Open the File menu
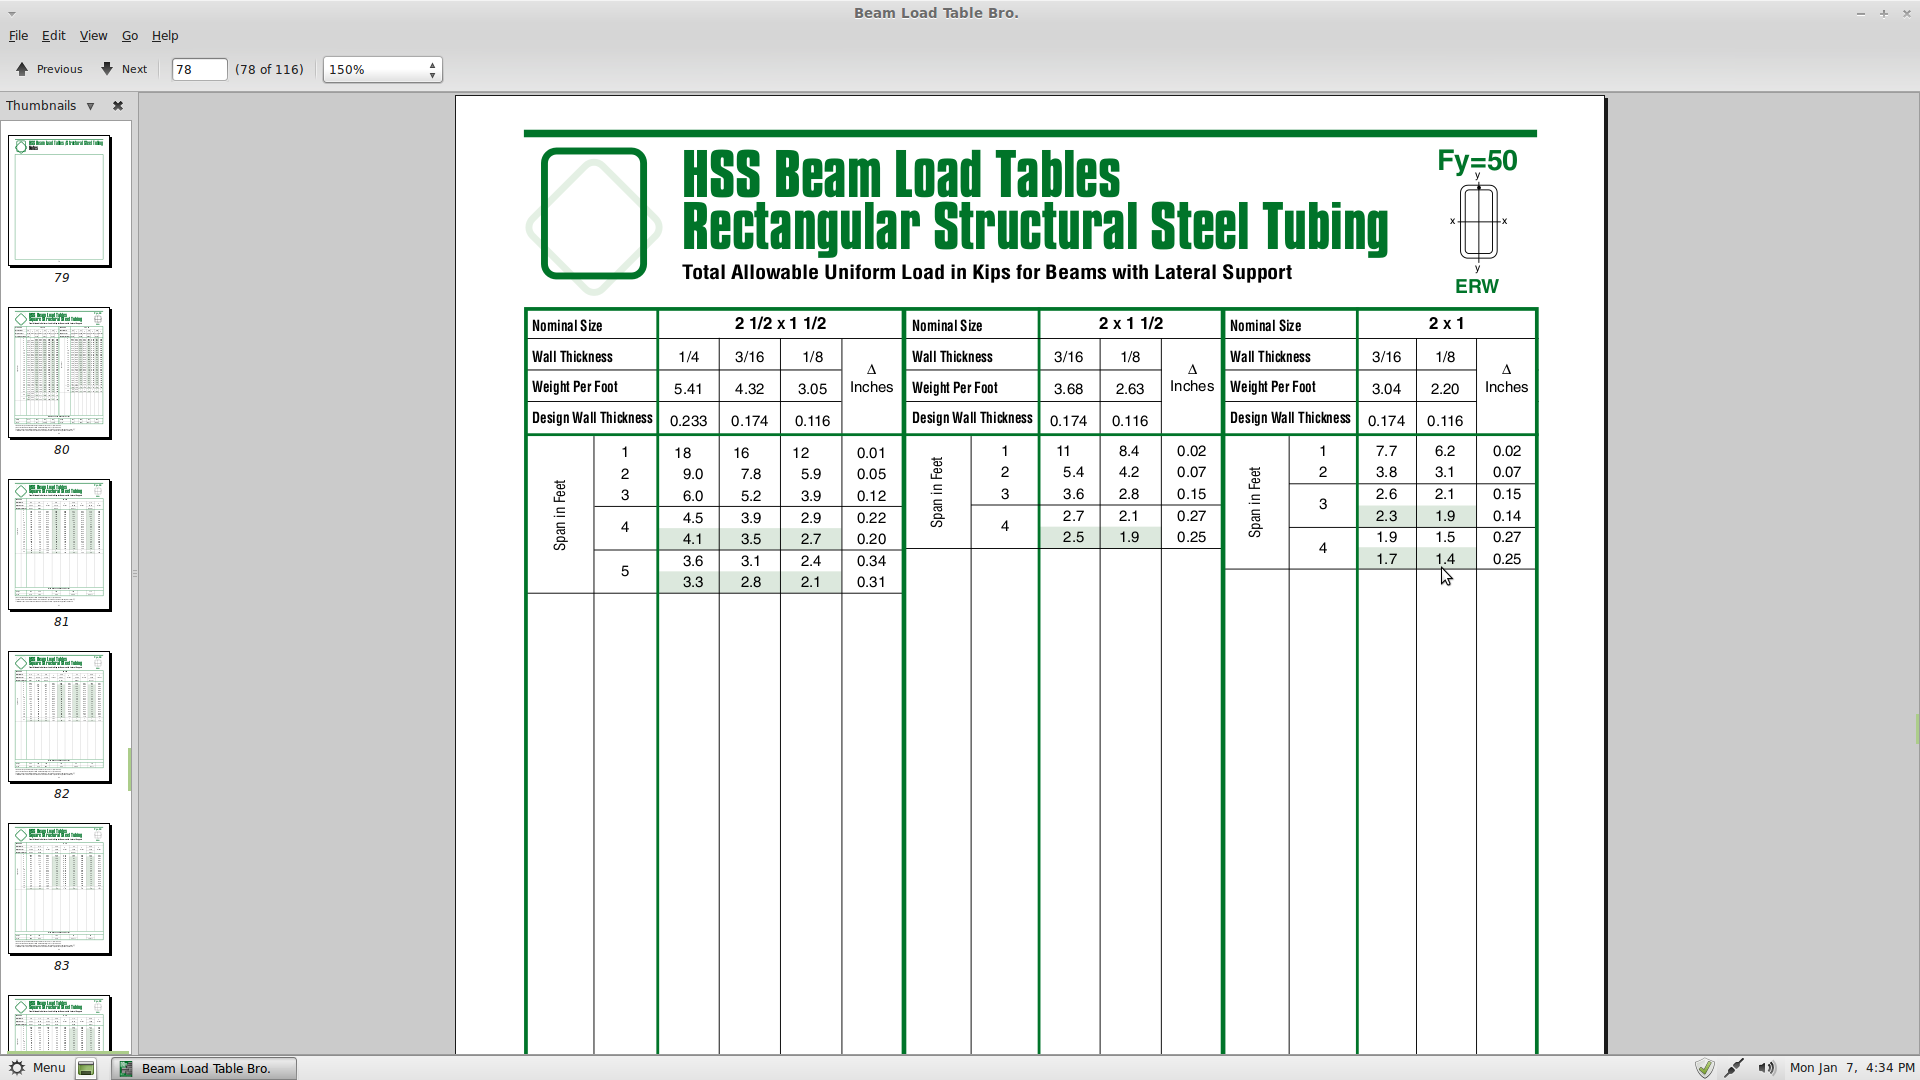The width and height of the screenshot is (1920, 1080). coord(18,36)
